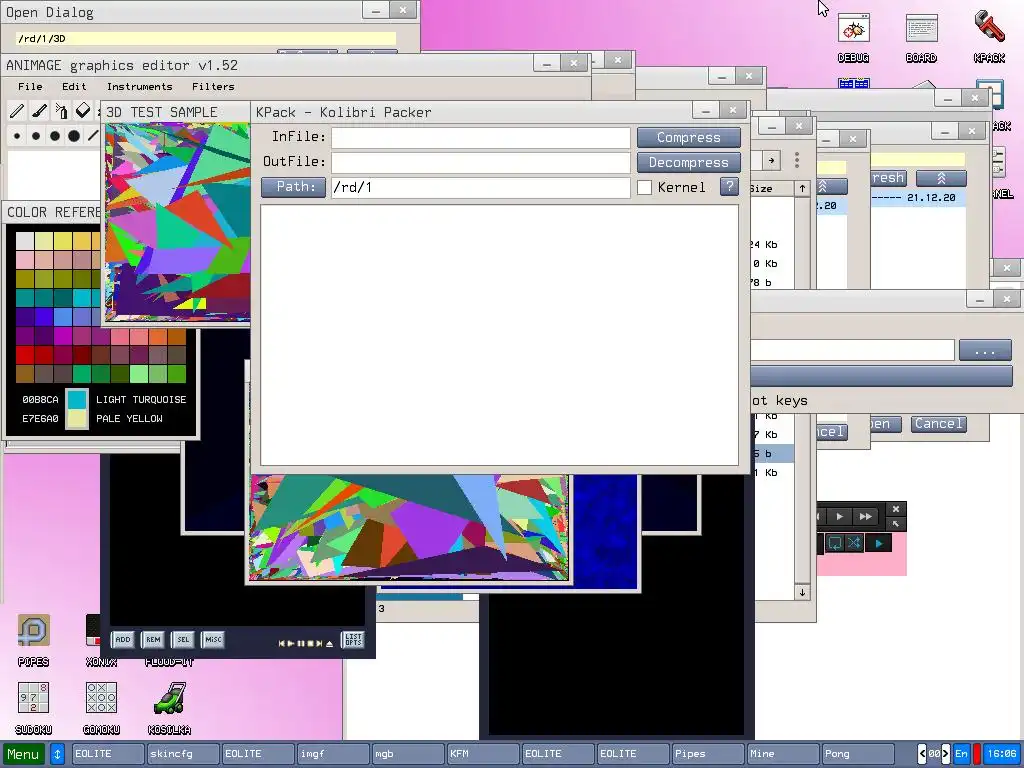Open the File menu in ANIMAGE
1024x768 pixels.
tap(30, 86)
